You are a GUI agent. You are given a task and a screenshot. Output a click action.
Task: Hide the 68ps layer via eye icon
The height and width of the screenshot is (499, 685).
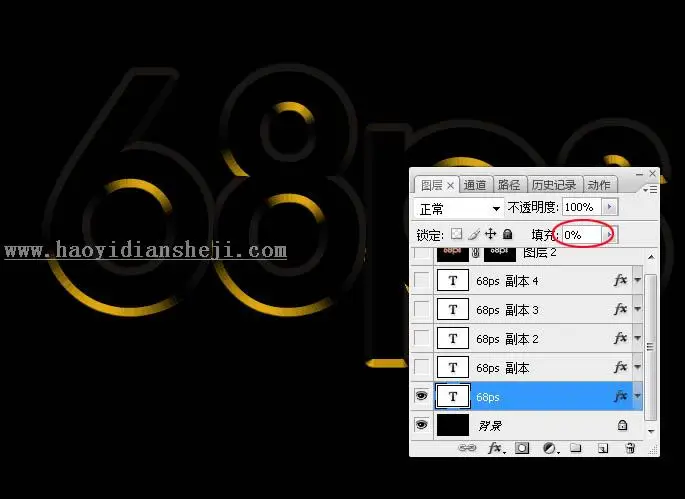pyautogui.click(x=421, y=396)
